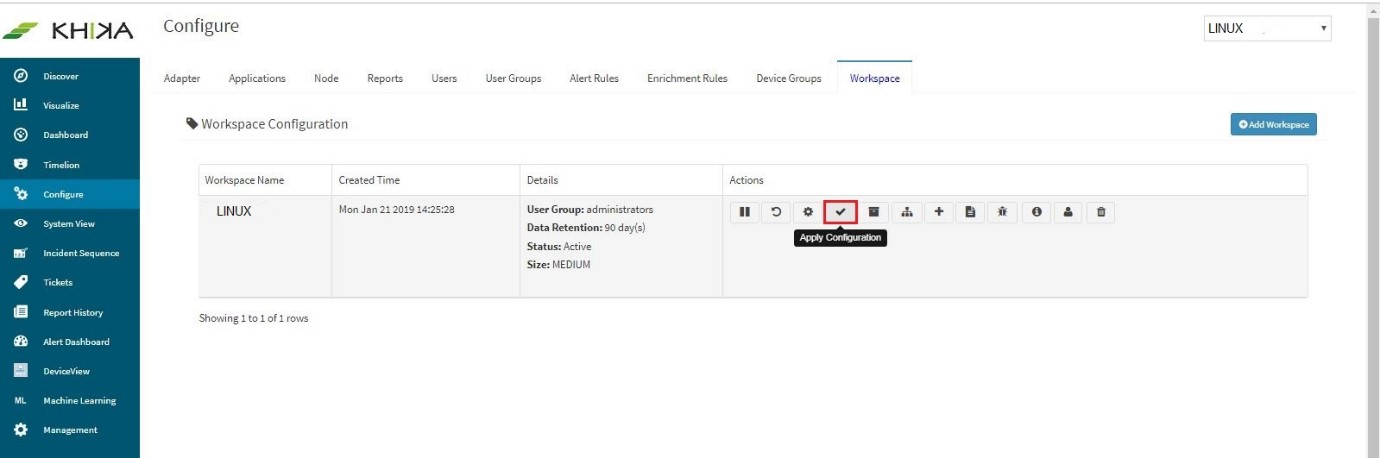Select Configure in the sidebar
The image size is (1380, 458).
click(70, 194)
